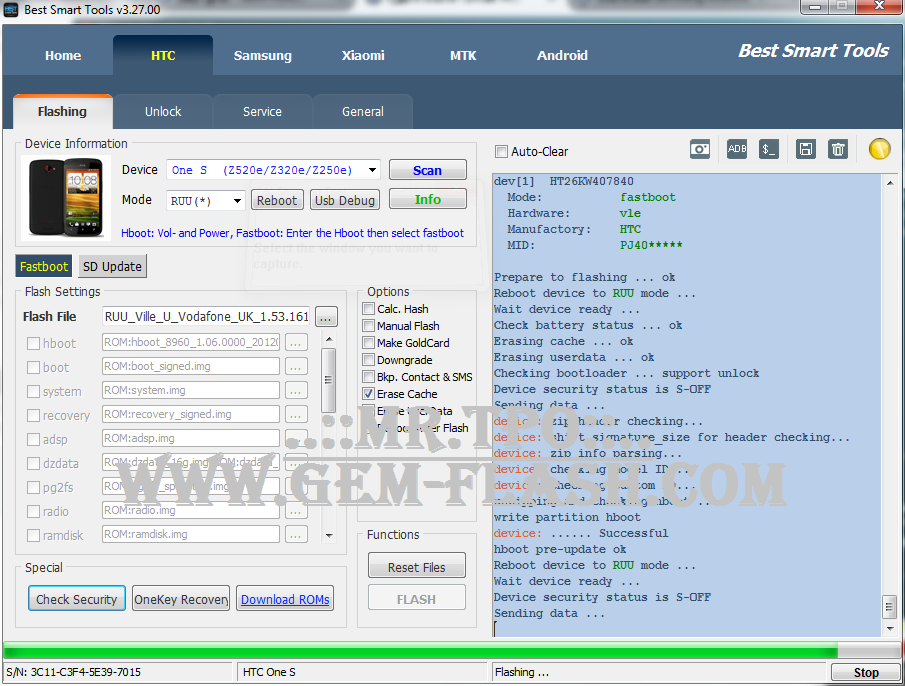Screen dimensions: 905x686
Task: Select the HTC tab
Action: tap(163, 55)
